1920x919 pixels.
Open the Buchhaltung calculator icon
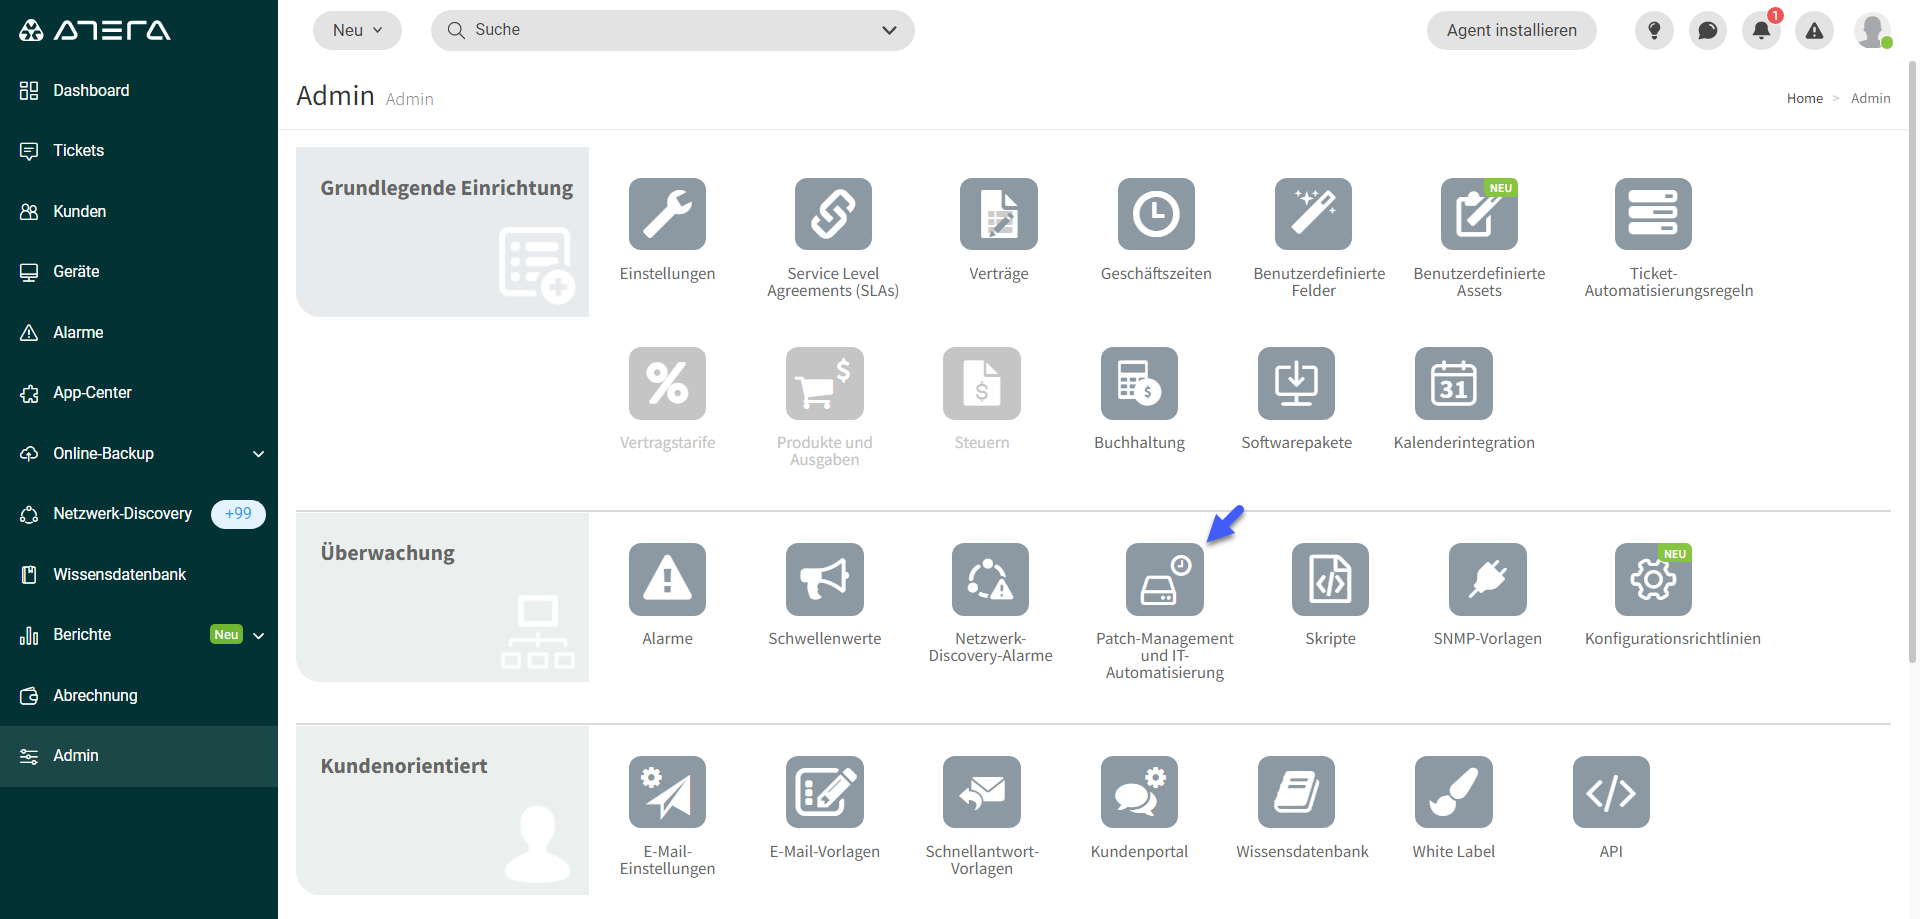[1139, 383]
